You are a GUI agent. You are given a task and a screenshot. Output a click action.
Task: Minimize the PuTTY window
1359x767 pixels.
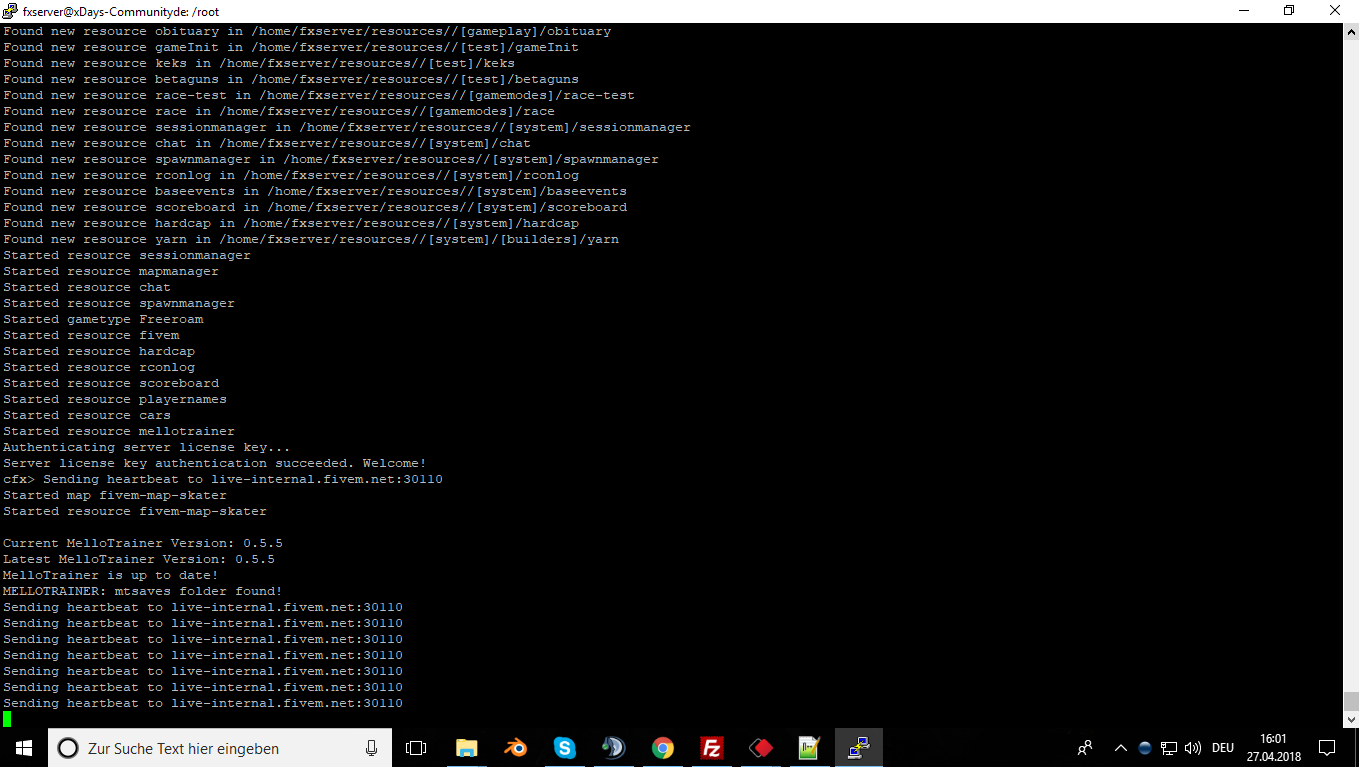[1243, 11]
